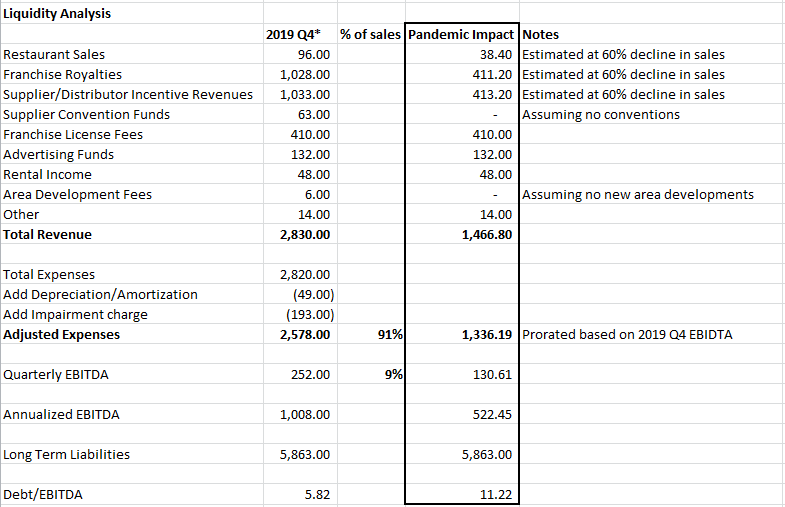Select the Debt/EBITDA pandemic value 11.22
Viewport: 785px width, 507px height.
click(462, 494)
